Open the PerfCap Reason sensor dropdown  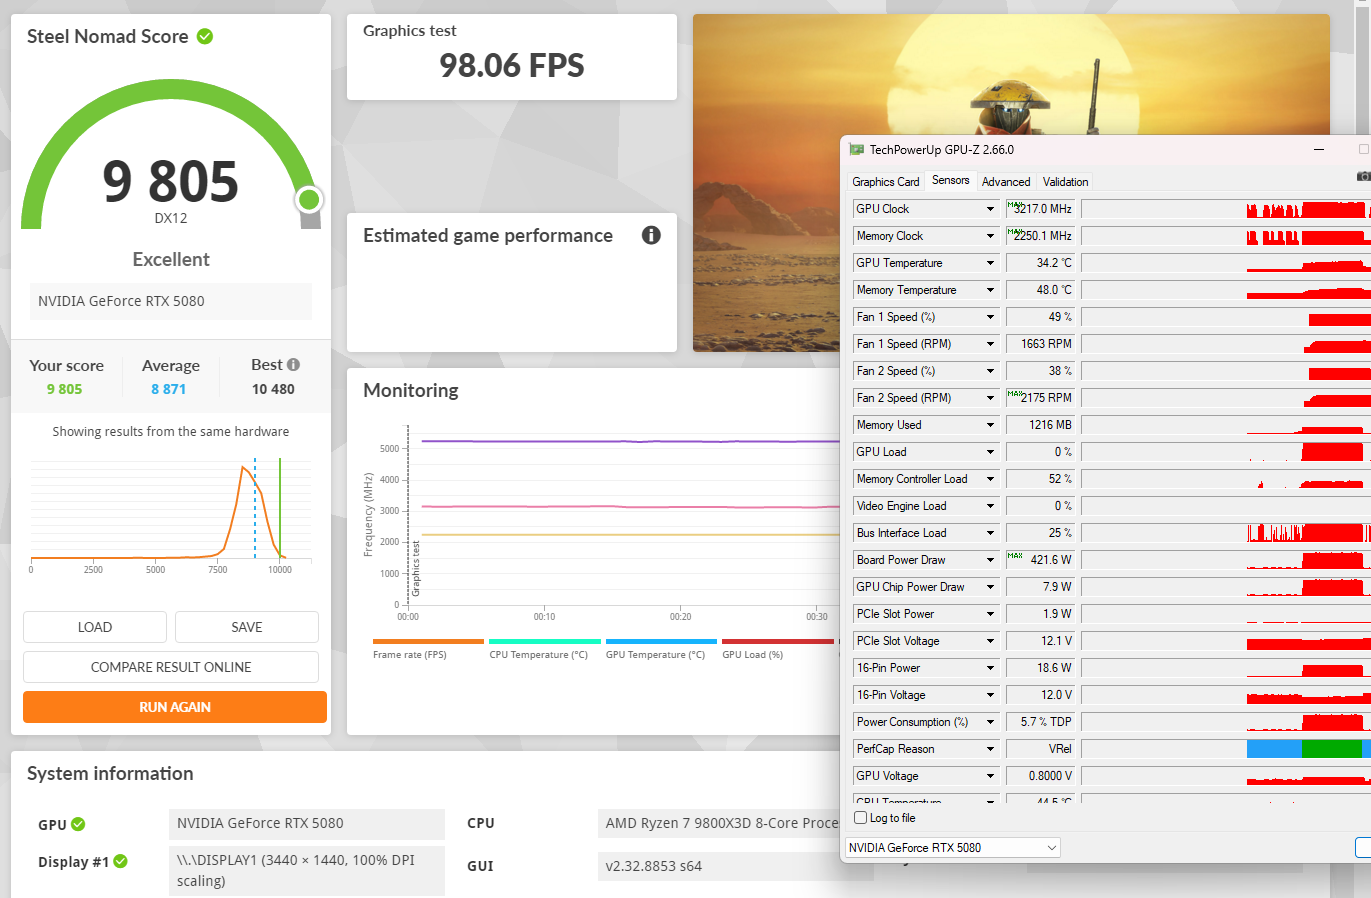[990, 749]
